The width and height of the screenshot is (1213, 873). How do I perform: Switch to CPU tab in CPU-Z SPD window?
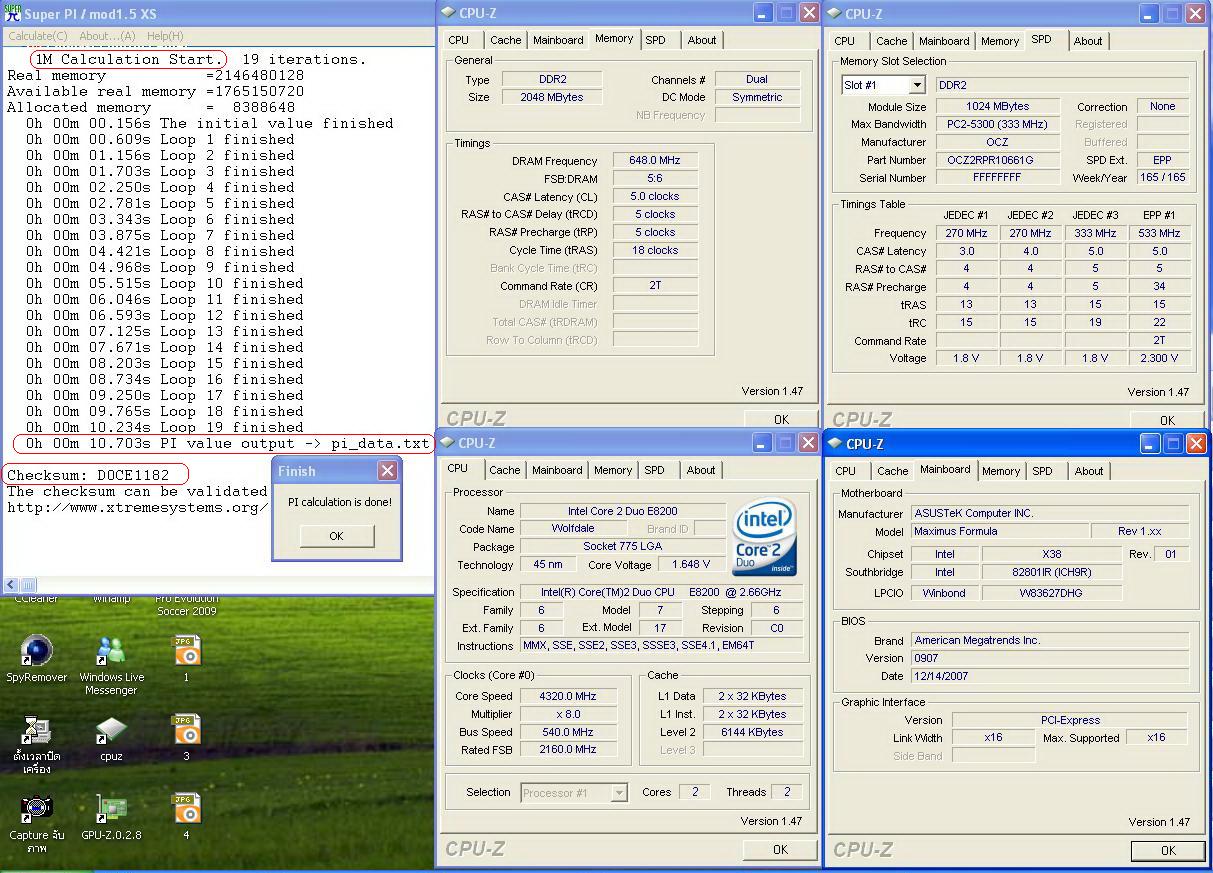click(845, 41)
